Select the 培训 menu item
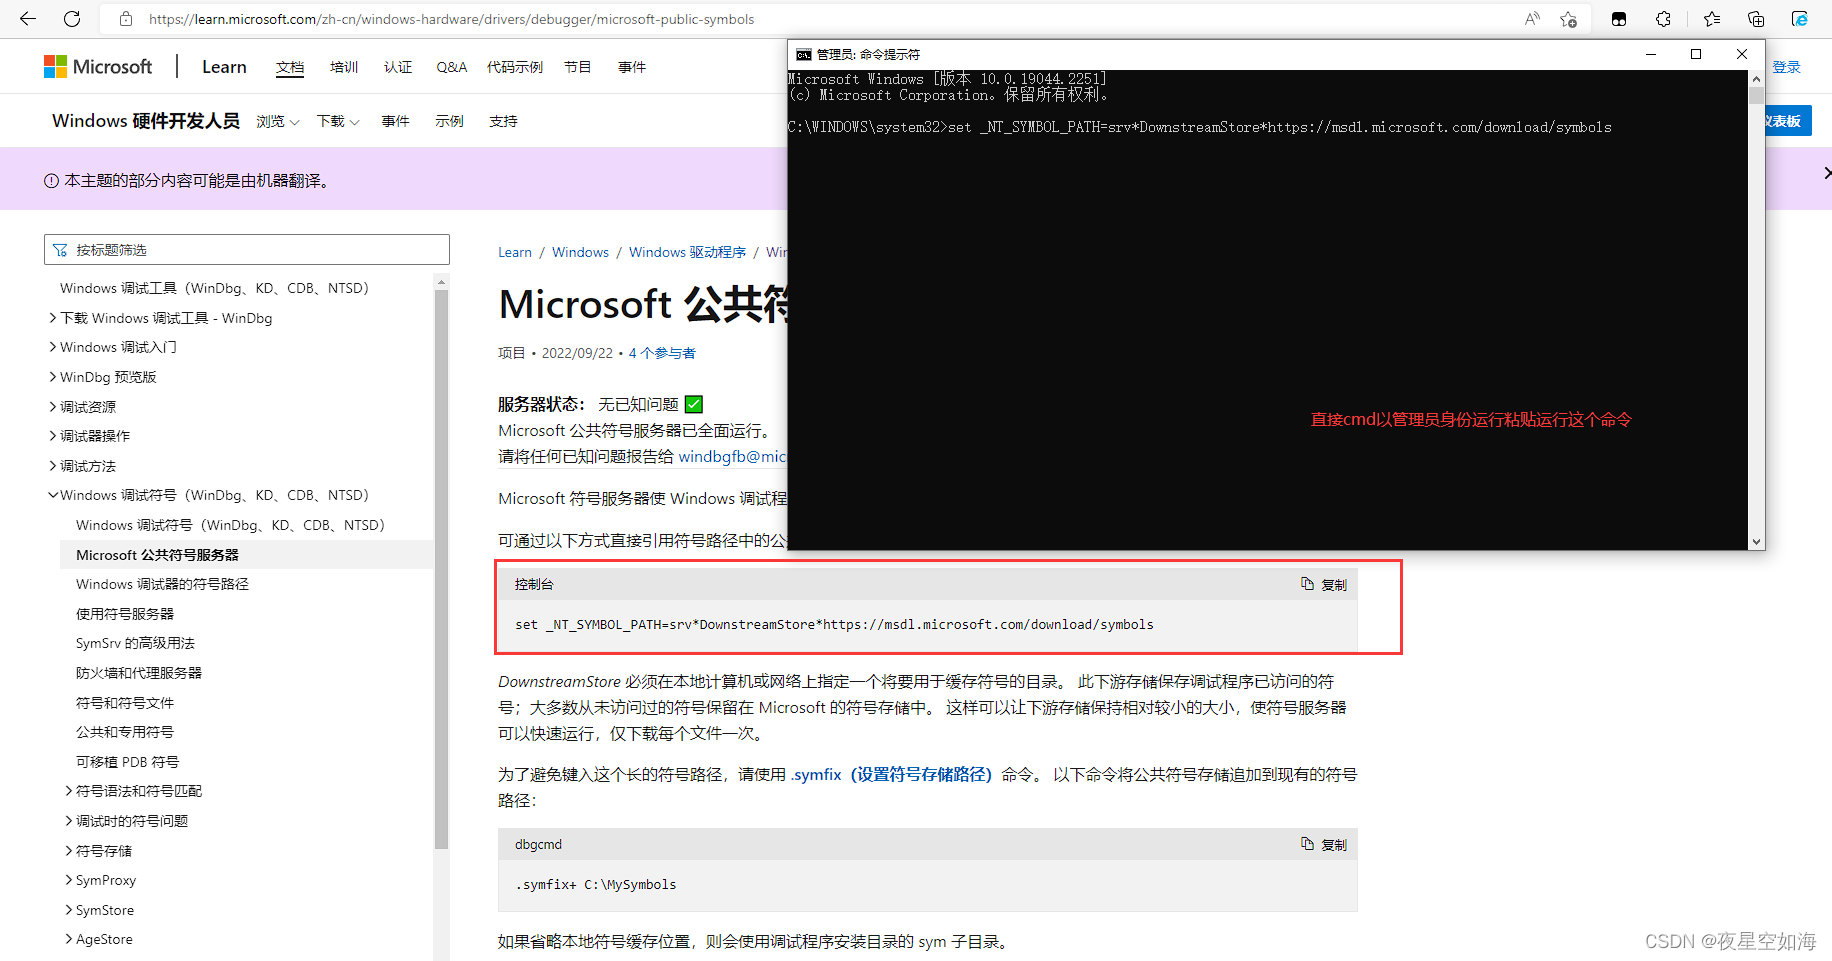1832x961 pixels. tap(343, 66)
